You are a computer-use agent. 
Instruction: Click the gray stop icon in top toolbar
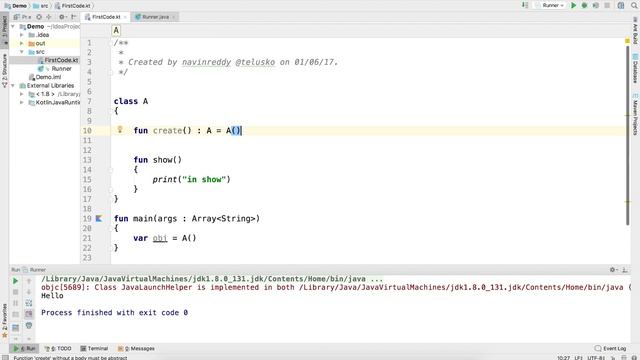[x=607, y=5]
